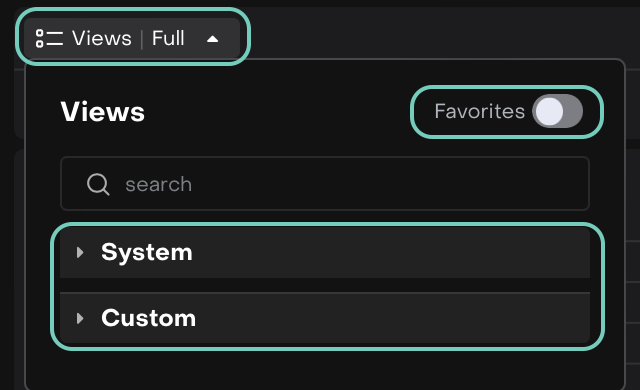Viewport: 640px width, 390px height.
Task: Click the white knob of the Favorites switch
Action: click(549, 111)
